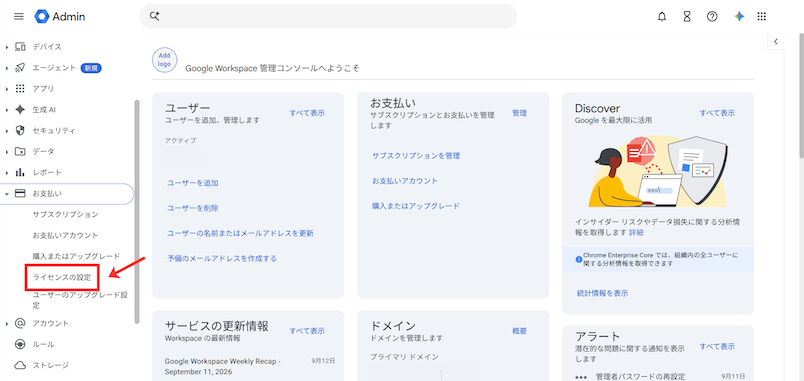Open the hamburger main menu
Image resolution: width=804 pixels, height=381 pixels.
[19, 16]
